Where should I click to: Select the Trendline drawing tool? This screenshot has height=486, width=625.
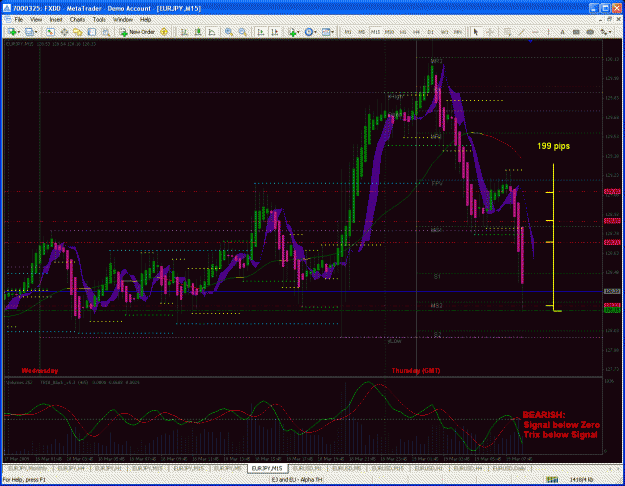pos(521,32)
